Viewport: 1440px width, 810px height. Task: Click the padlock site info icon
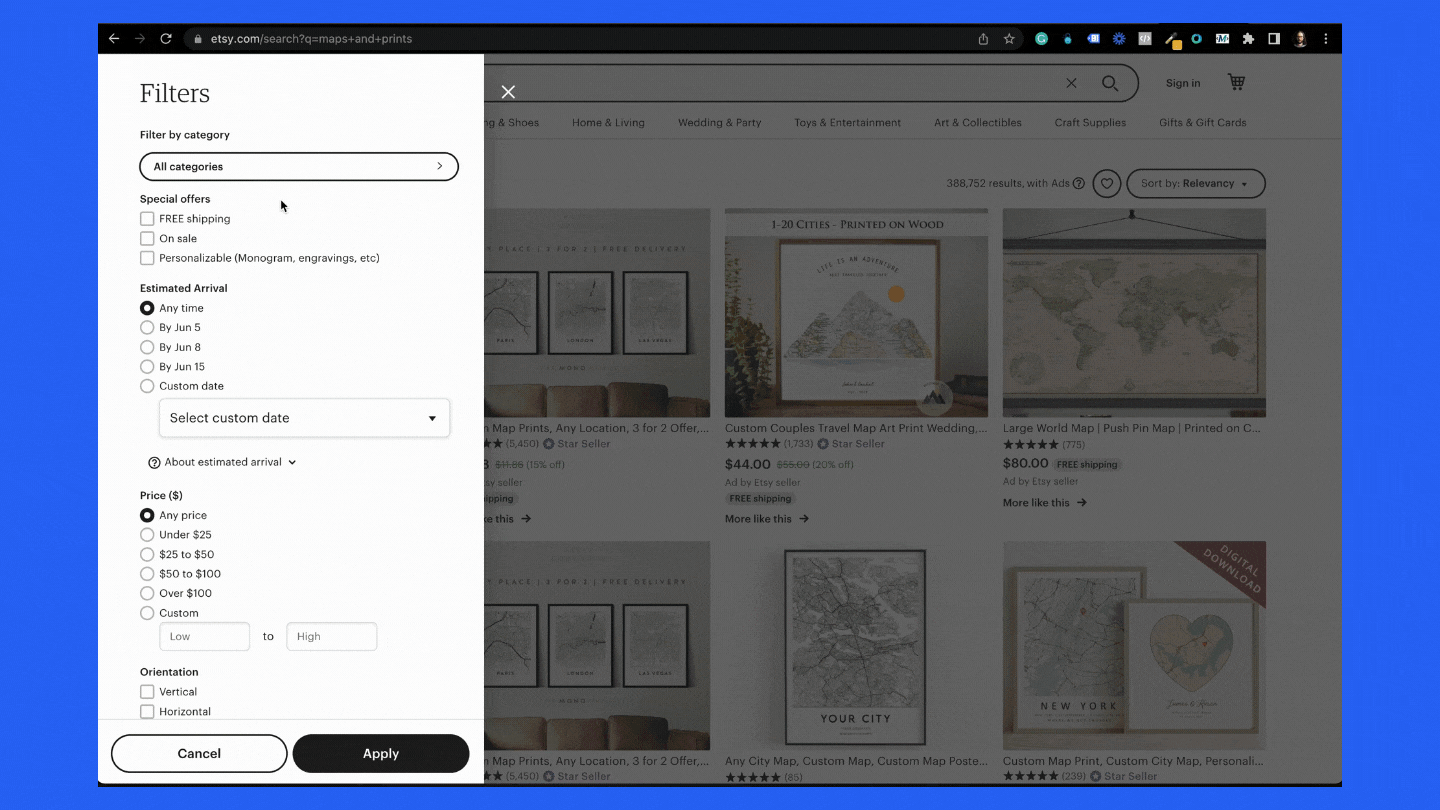click(x=198, y=39)
